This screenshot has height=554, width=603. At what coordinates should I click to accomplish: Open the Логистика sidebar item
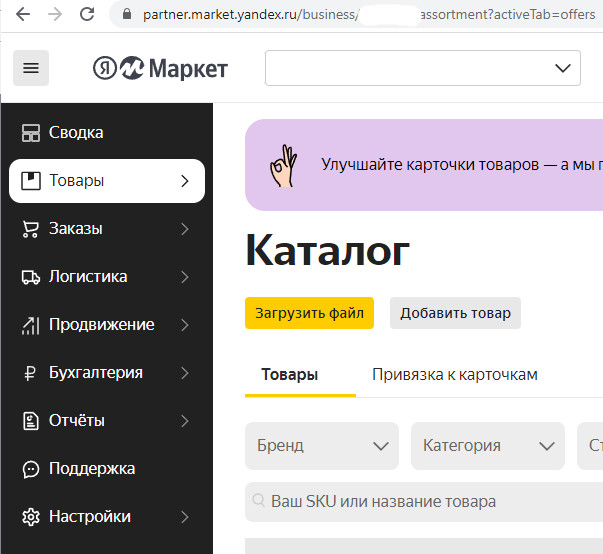(x=107, y=277)
